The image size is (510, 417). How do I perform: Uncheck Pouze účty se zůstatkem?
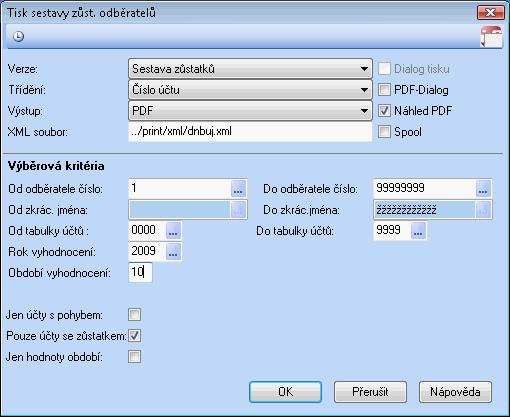tap(135, 336)
